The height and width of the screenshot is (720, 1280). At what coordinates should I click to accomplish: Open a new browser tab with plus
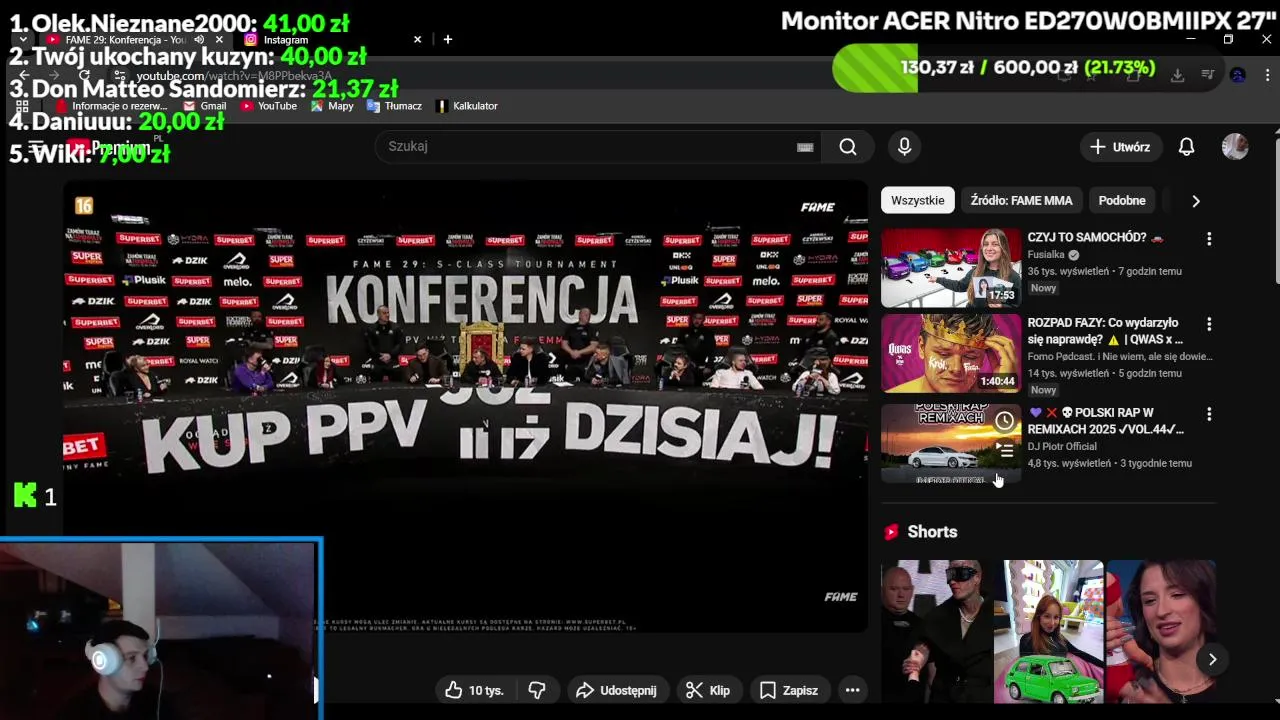[x=448, y=40]
